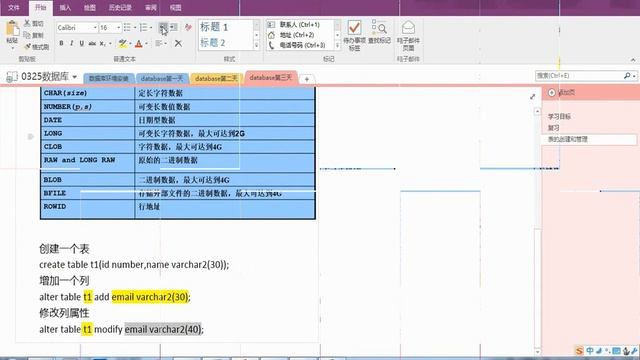
Task: Select the Format Painter brush
Action: pos(27,47)
